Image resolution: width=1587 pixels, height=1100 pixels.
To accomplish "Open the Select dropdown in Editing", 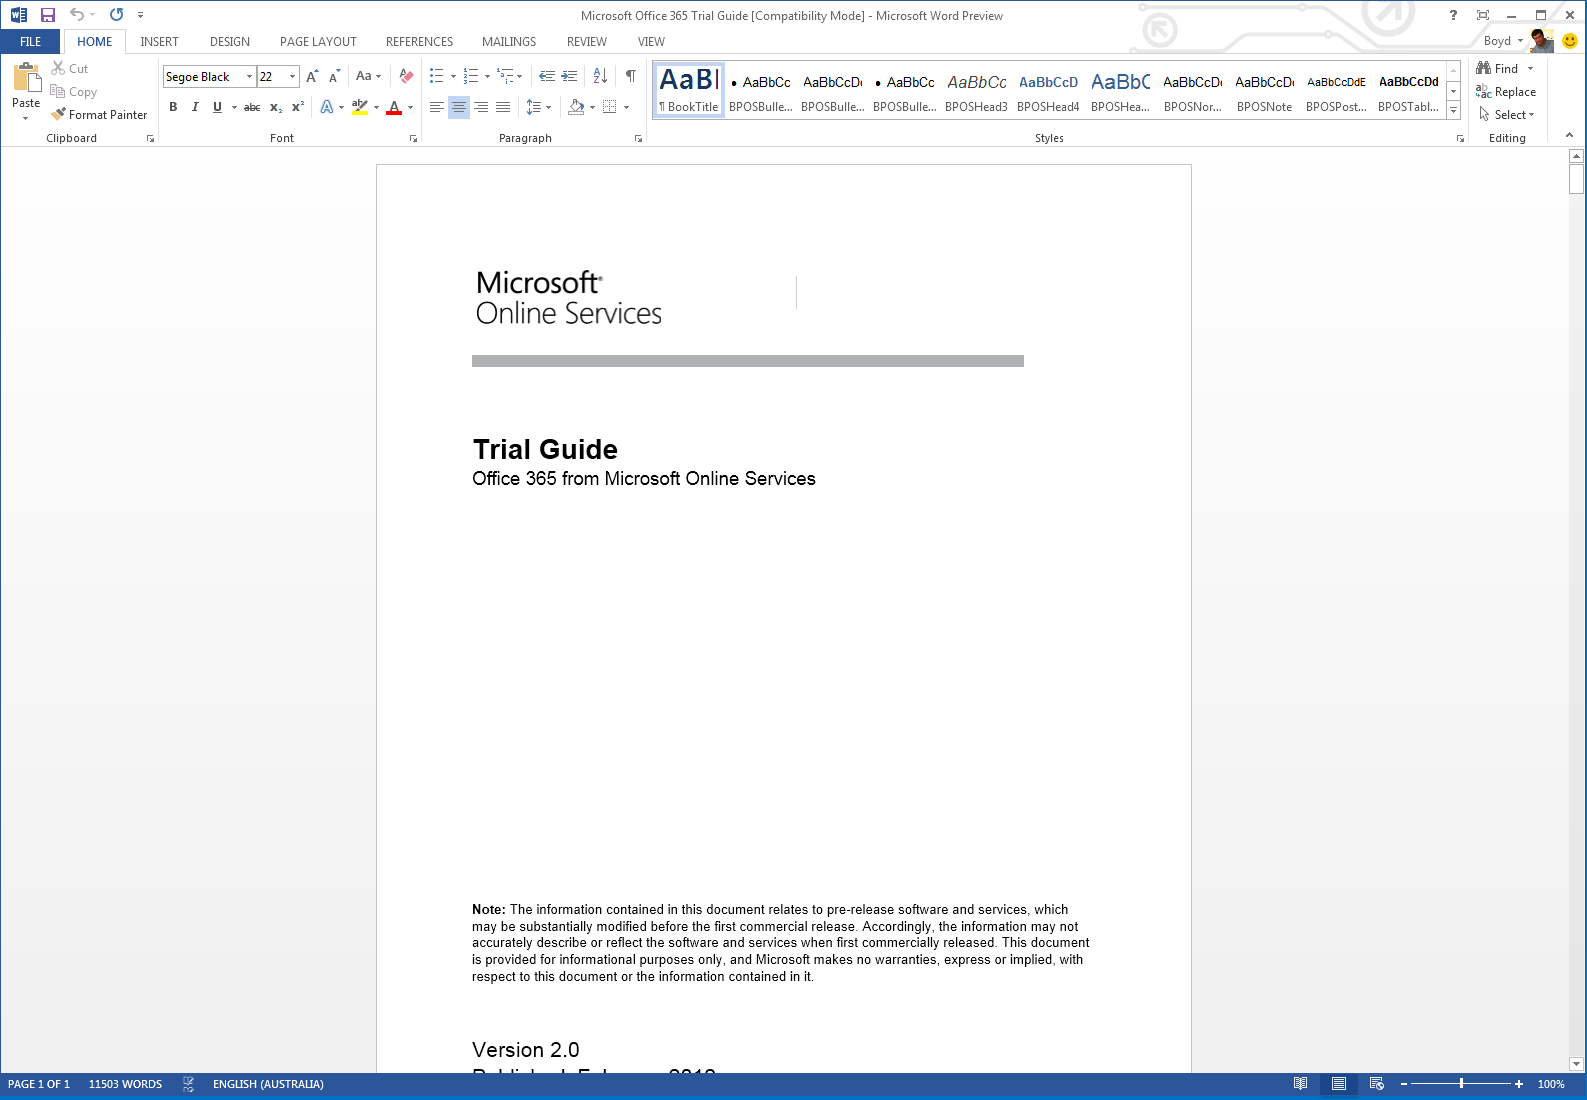I will click(1507, 115).
